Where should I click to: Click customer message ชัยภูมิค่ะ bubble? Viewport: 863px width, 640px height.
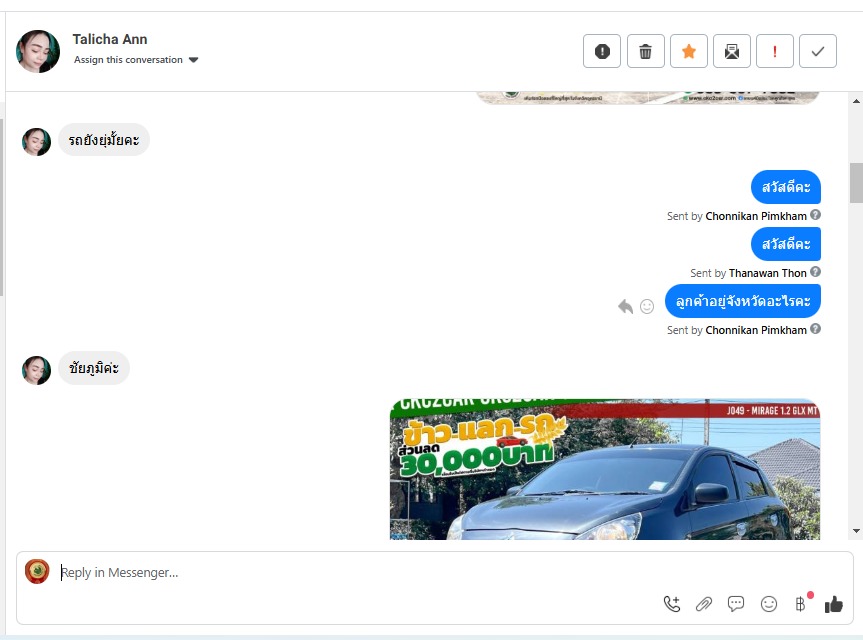click(x=94, y=368)
